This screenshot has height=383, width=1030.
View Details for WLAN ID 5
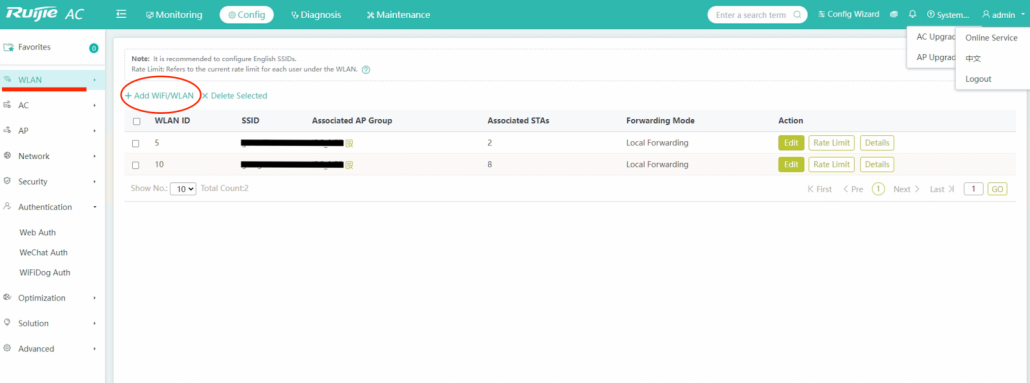877,143
